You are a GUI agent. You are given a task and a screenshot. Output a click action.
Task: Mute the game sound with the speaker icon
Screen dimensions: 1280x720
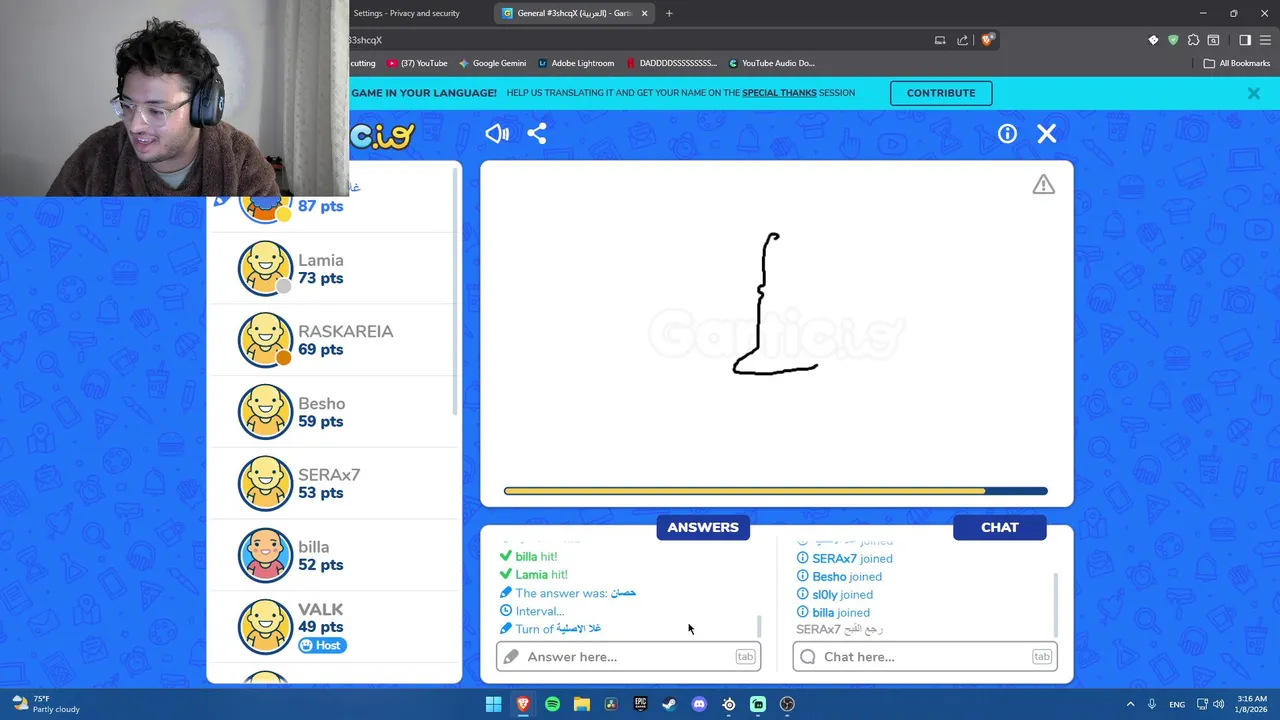coord(497,134)
